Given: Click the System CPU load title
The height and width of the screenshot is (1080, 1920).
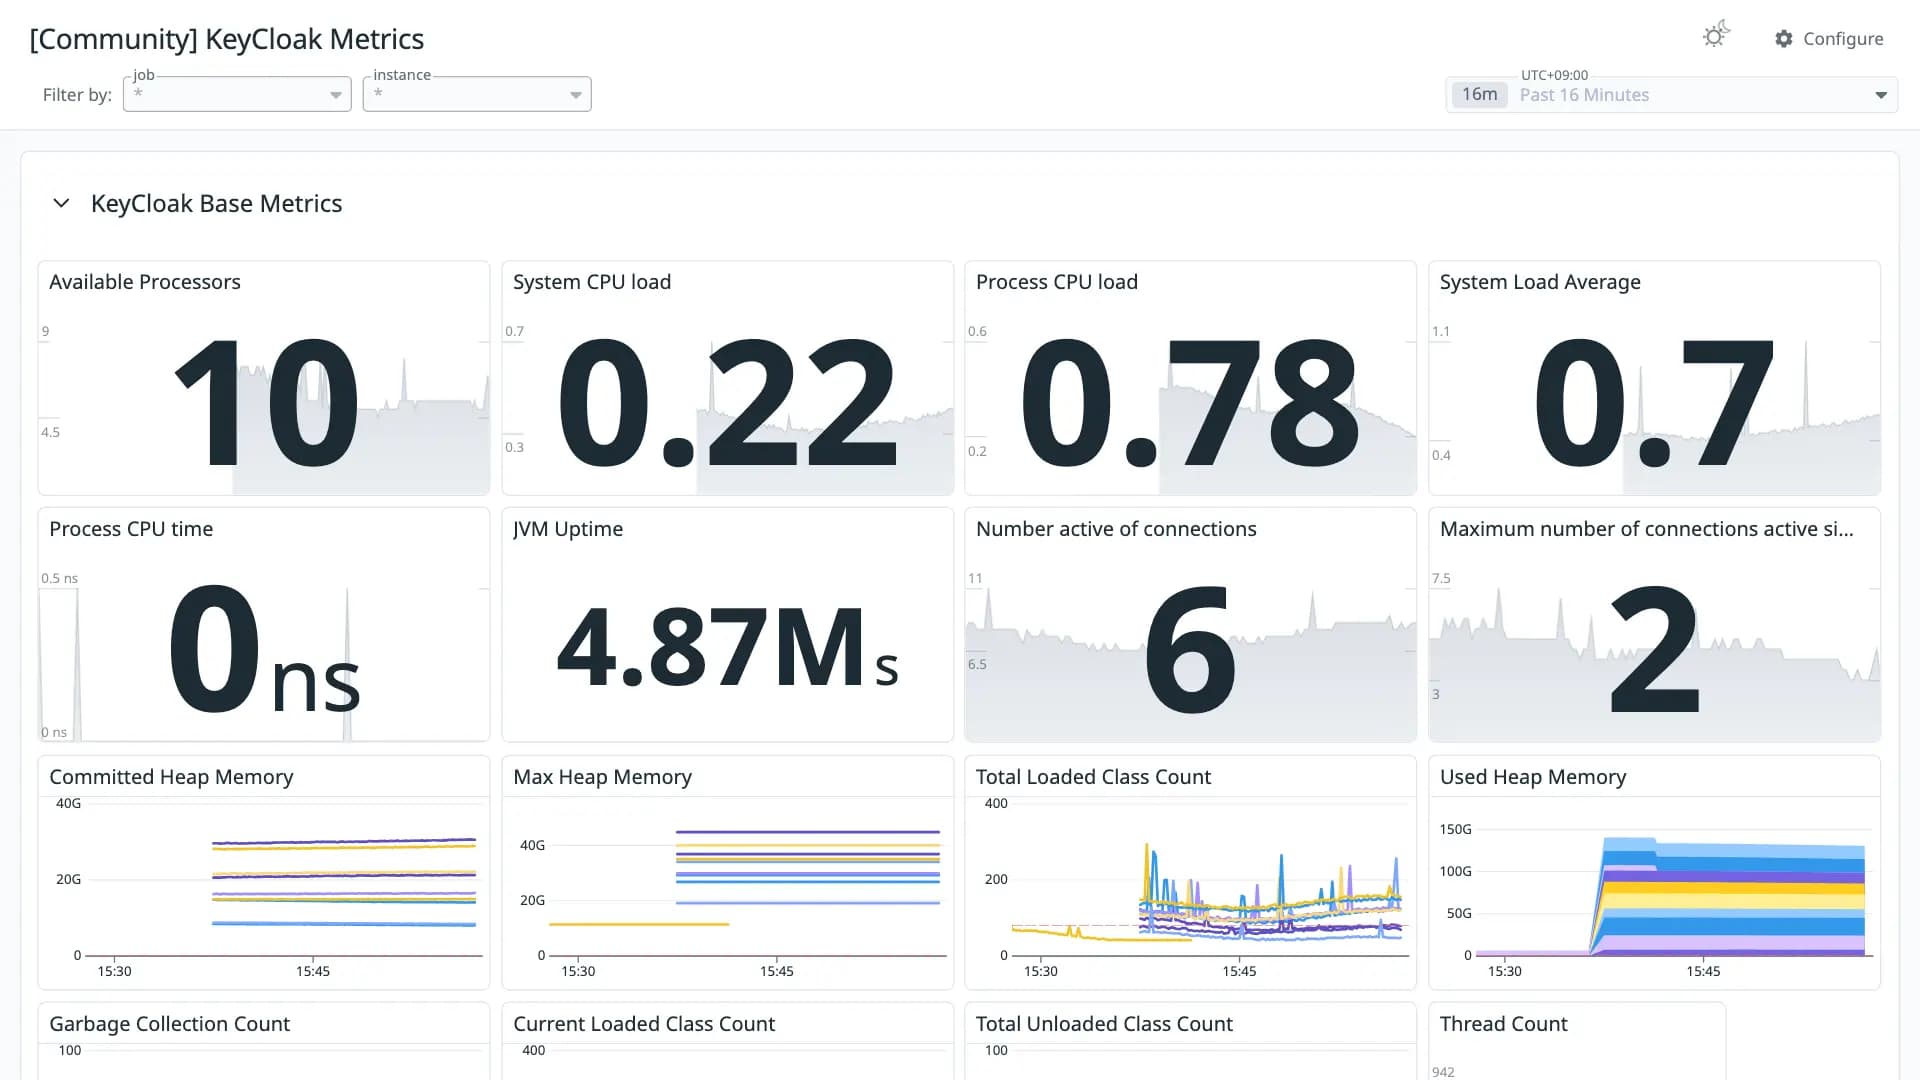Looking at the screenshot, I should pos(592,282).
